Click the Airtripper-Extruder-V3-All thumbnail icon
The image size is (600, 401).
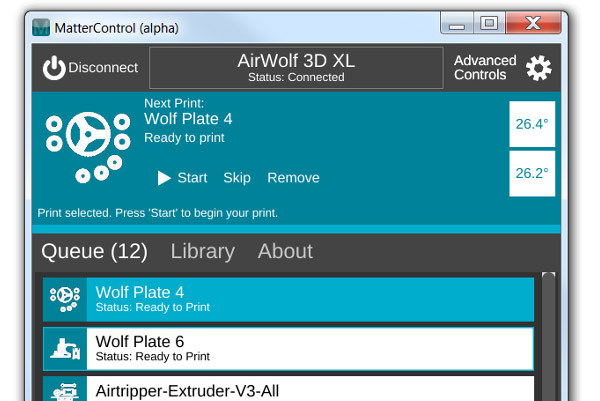click(65, 389)
